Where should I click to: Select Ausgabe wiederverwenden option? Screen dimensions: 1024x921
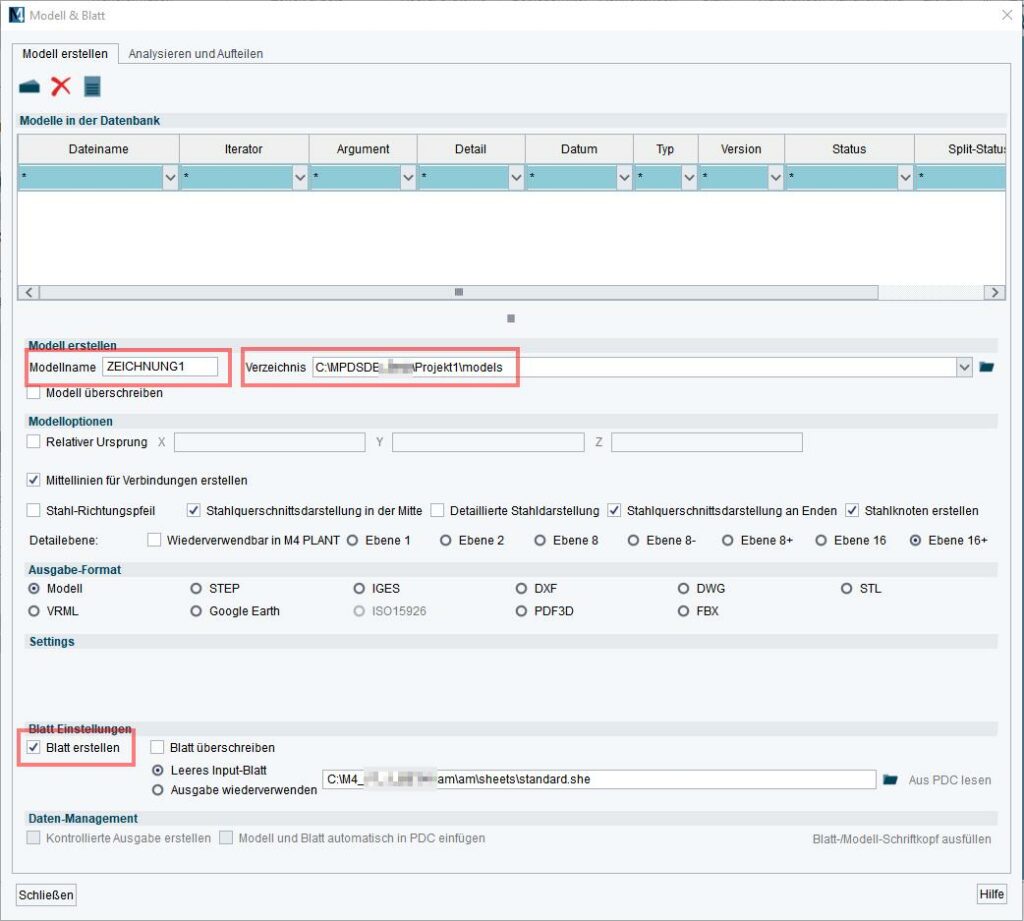(157, 790)
